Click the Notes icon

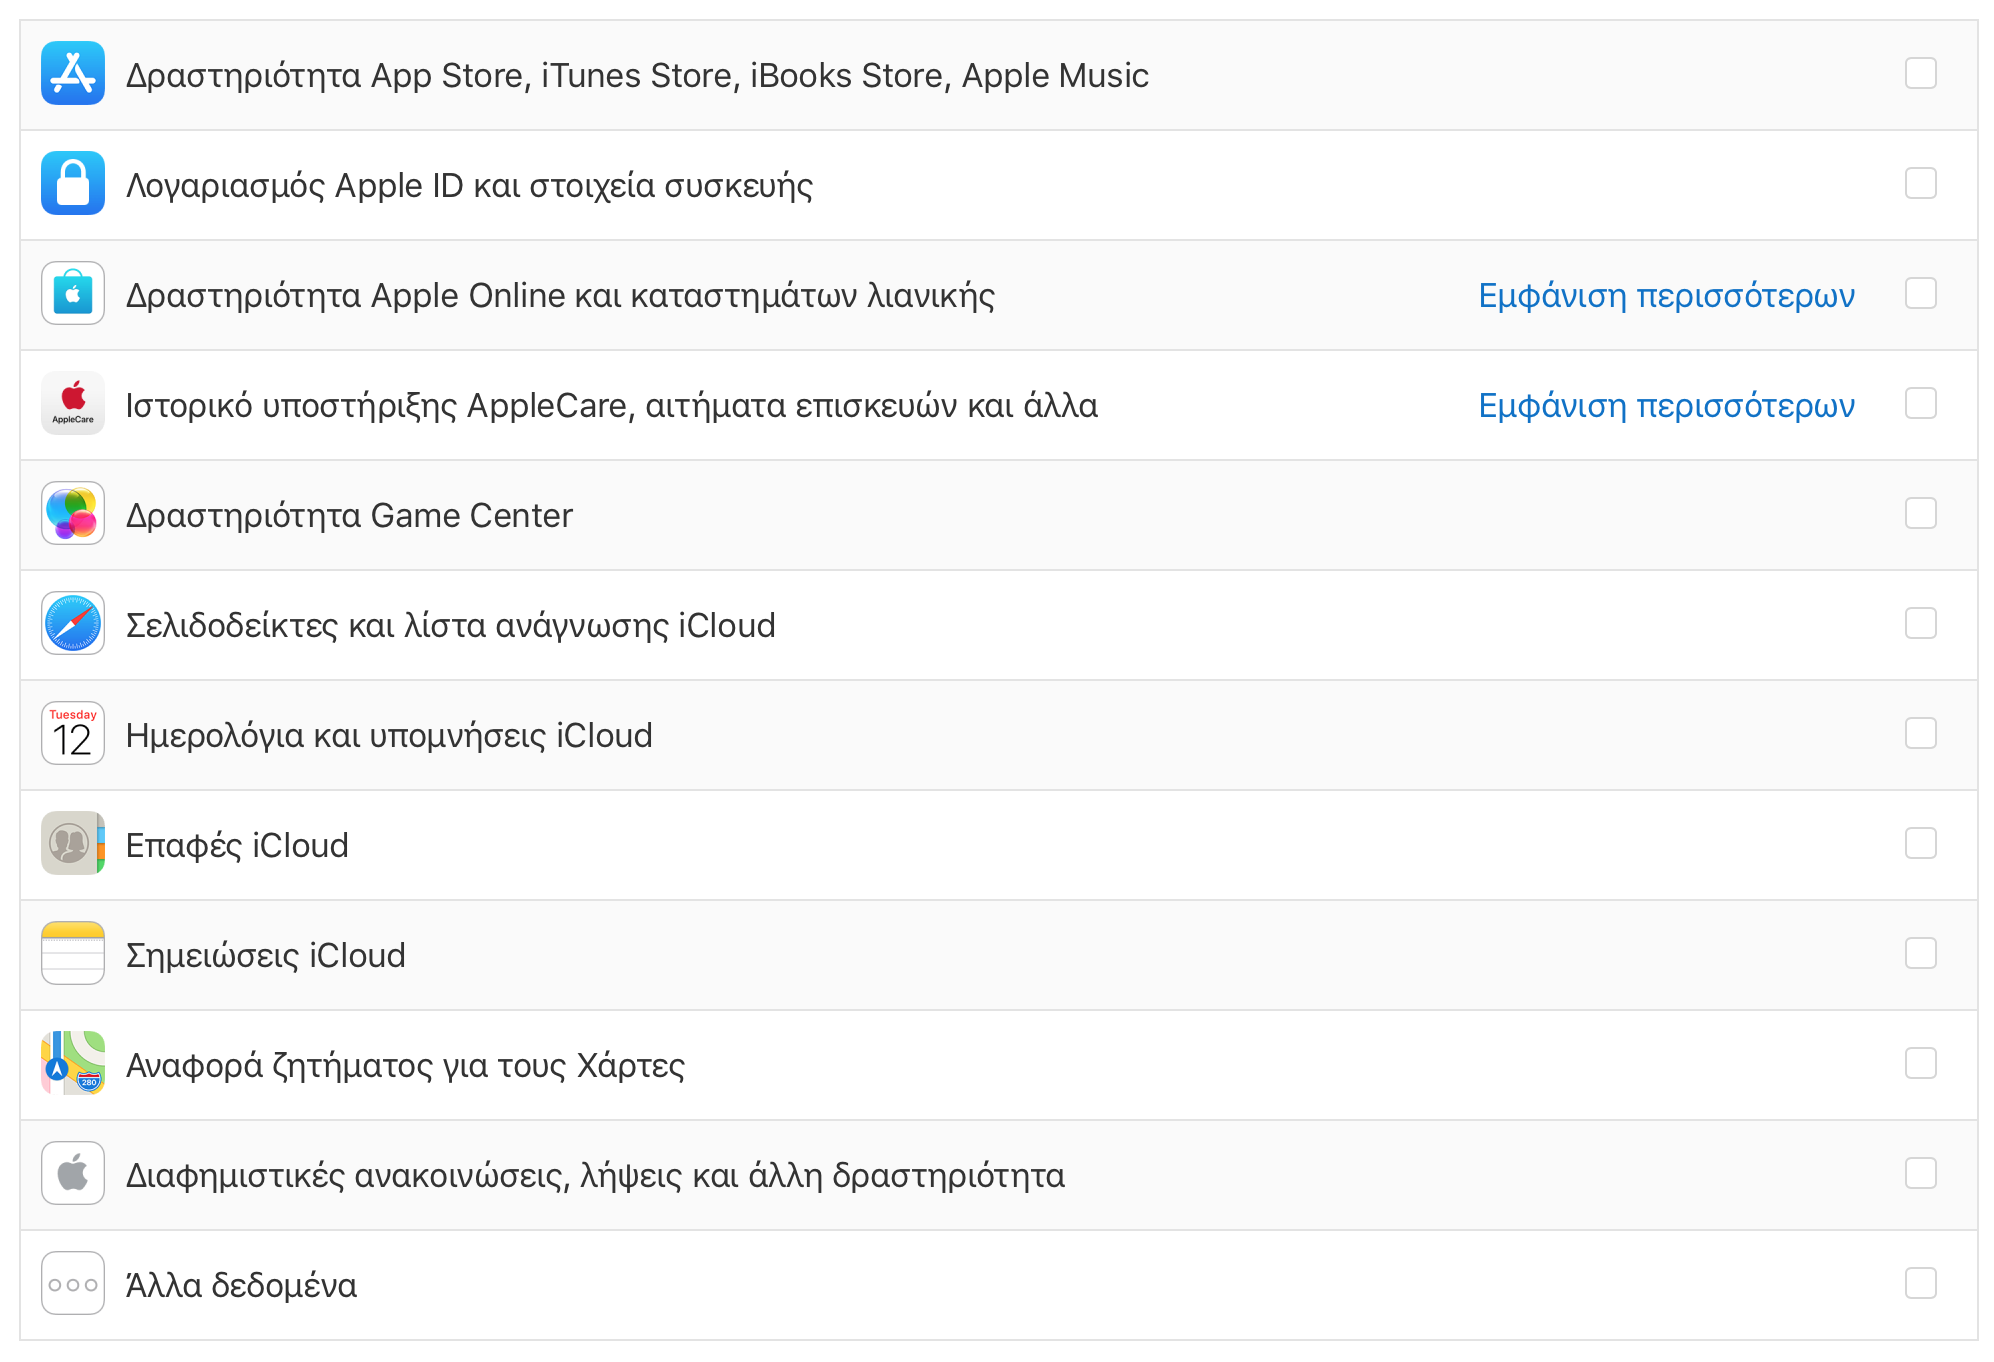click(73, 953)
